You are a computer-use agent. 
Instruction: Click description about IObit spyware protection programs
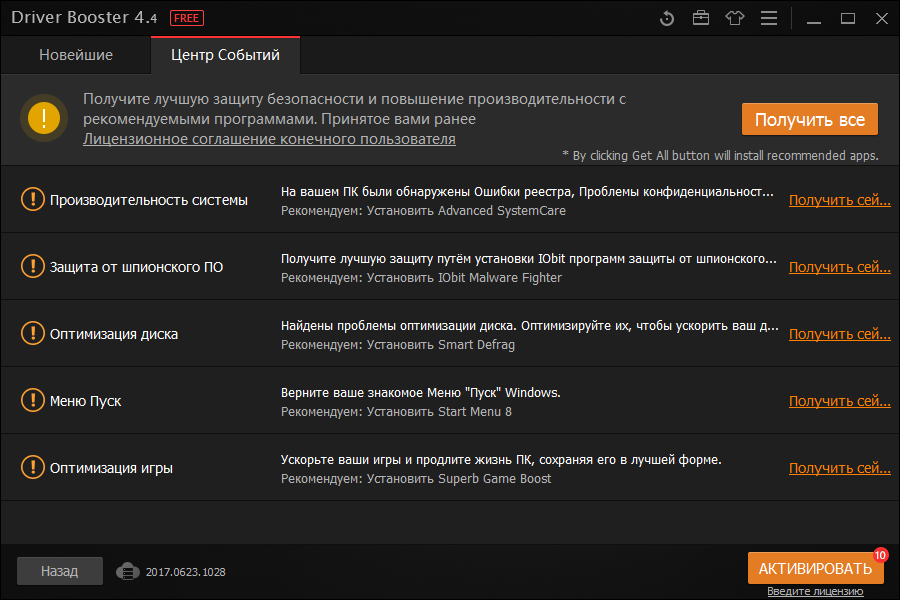tap(529, 259)
